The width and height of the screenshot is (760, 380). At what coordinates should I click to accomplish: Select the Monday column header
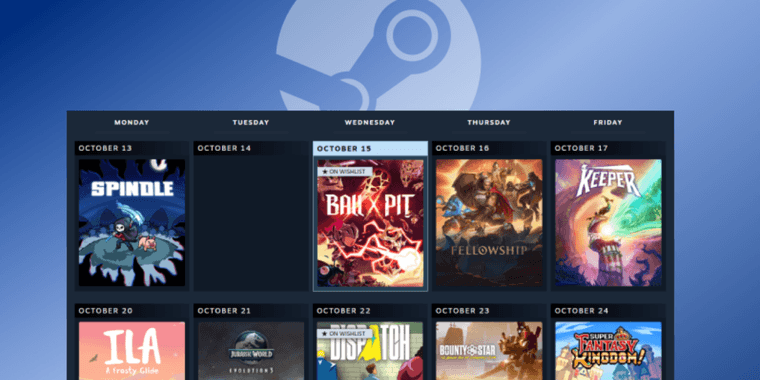132,123
